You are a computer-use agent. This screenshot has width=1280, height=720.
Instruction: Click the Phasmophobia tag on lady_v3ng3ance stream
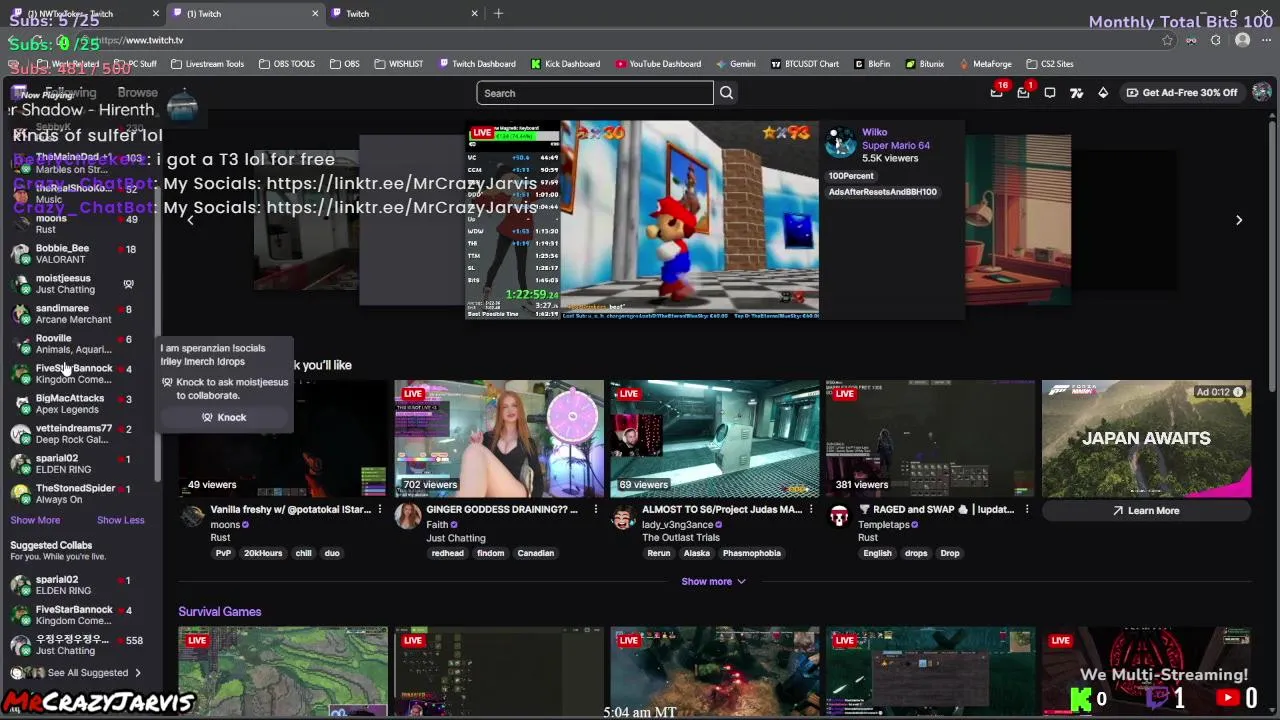click(x=751, y=553)
